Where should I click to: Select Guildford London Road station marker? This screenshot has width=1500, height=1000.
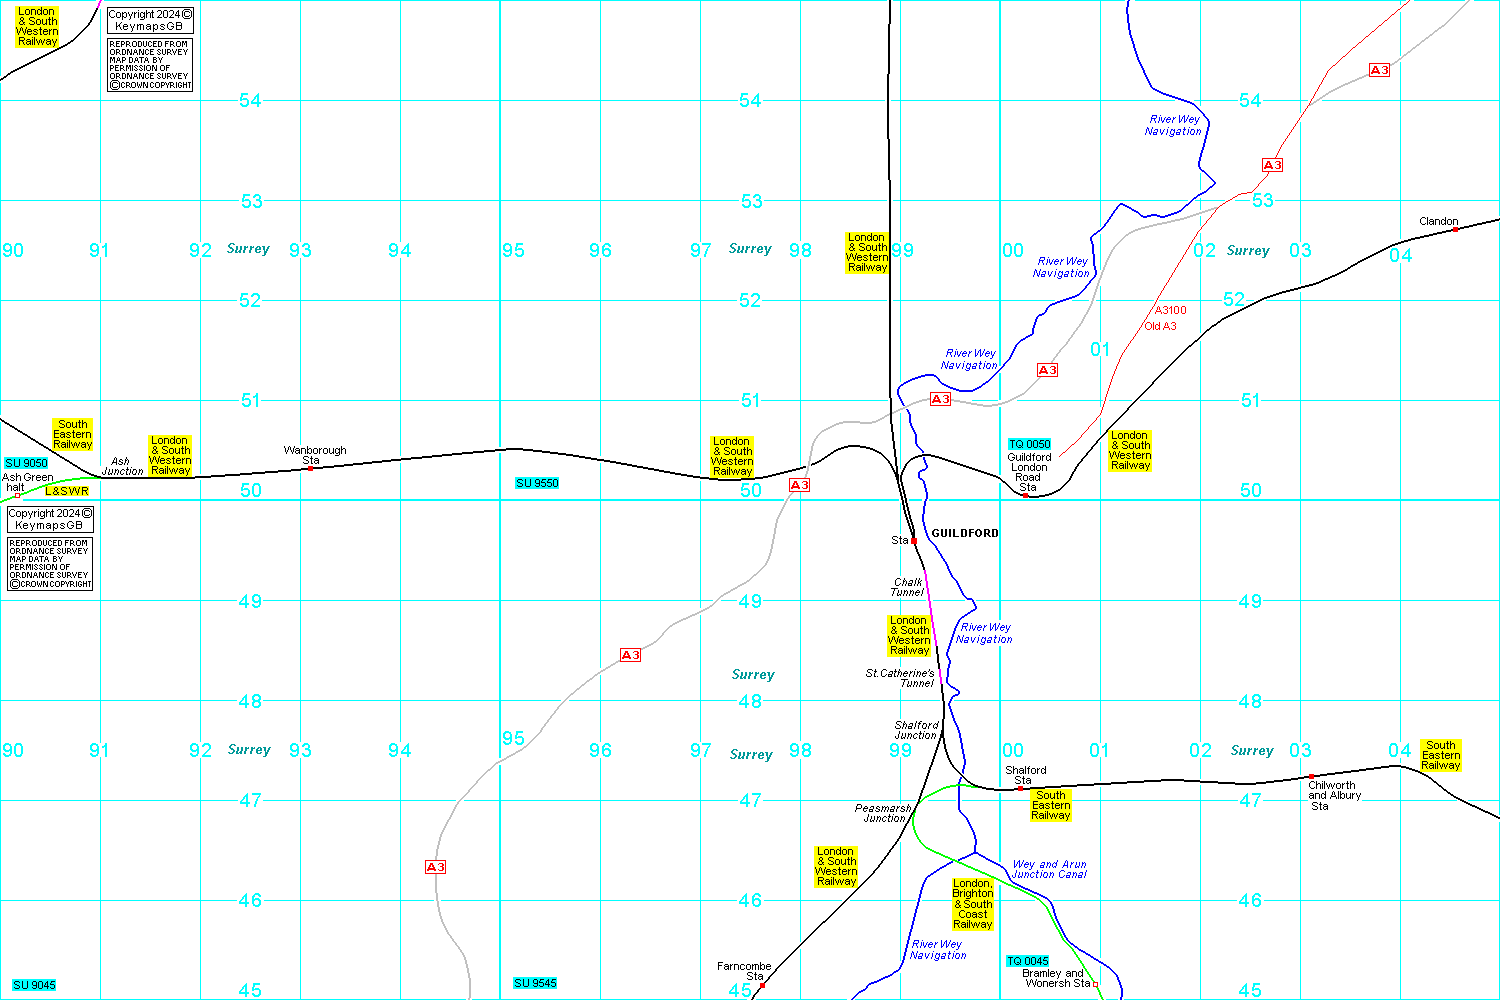coord(1025,495)
